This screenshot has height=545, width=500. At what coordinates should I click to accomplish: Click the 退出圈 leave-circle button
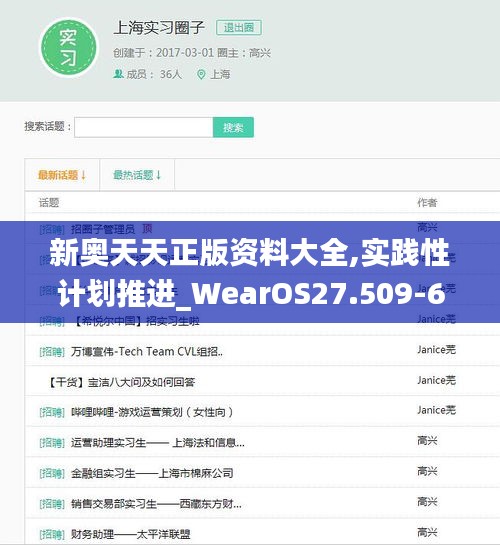[x=239, y=27]
